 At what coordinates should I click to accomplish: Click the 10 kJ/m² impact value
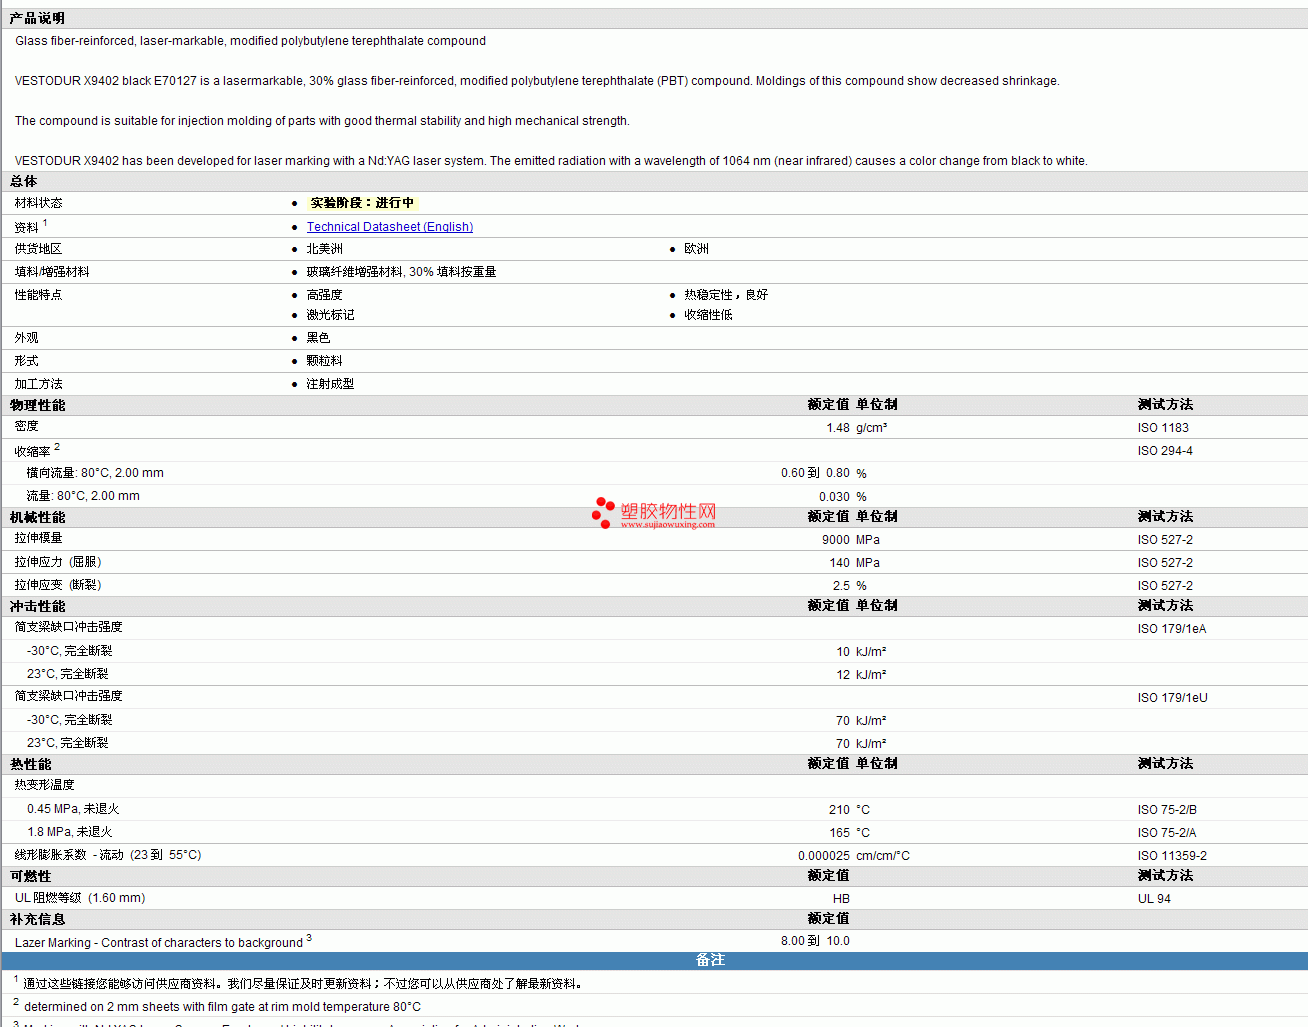coord(861,652)
